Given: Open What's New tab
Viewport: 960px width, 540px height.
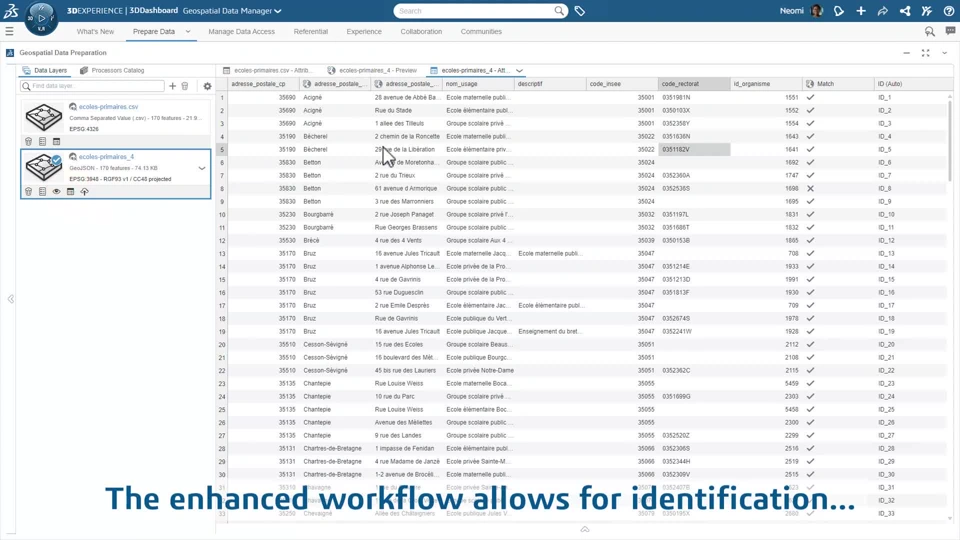Looking at the screenshot, I should click(x=95, y=31).
